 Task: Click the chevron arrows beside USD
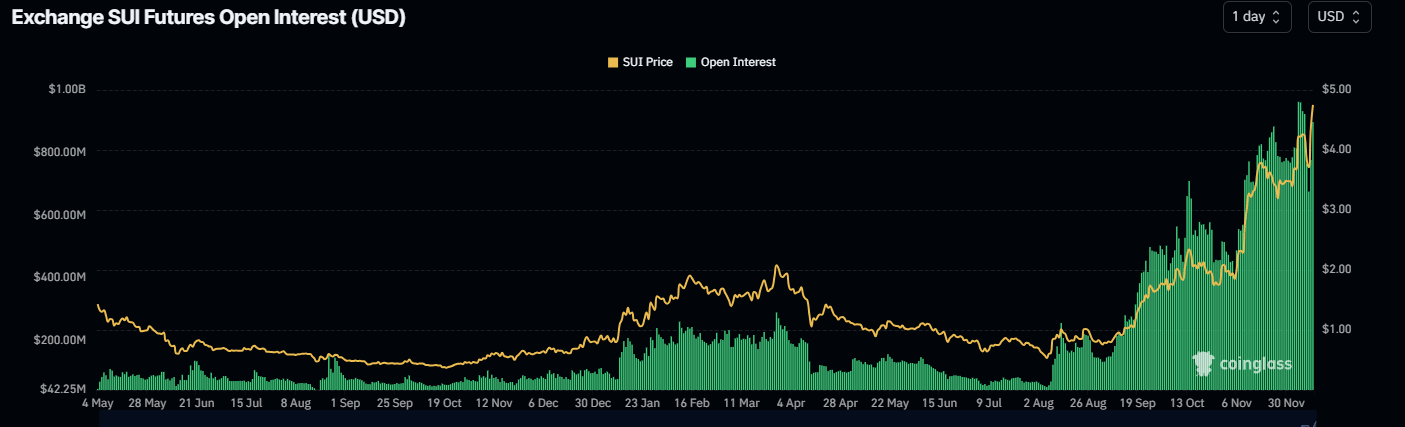[x=1356, y=17]
